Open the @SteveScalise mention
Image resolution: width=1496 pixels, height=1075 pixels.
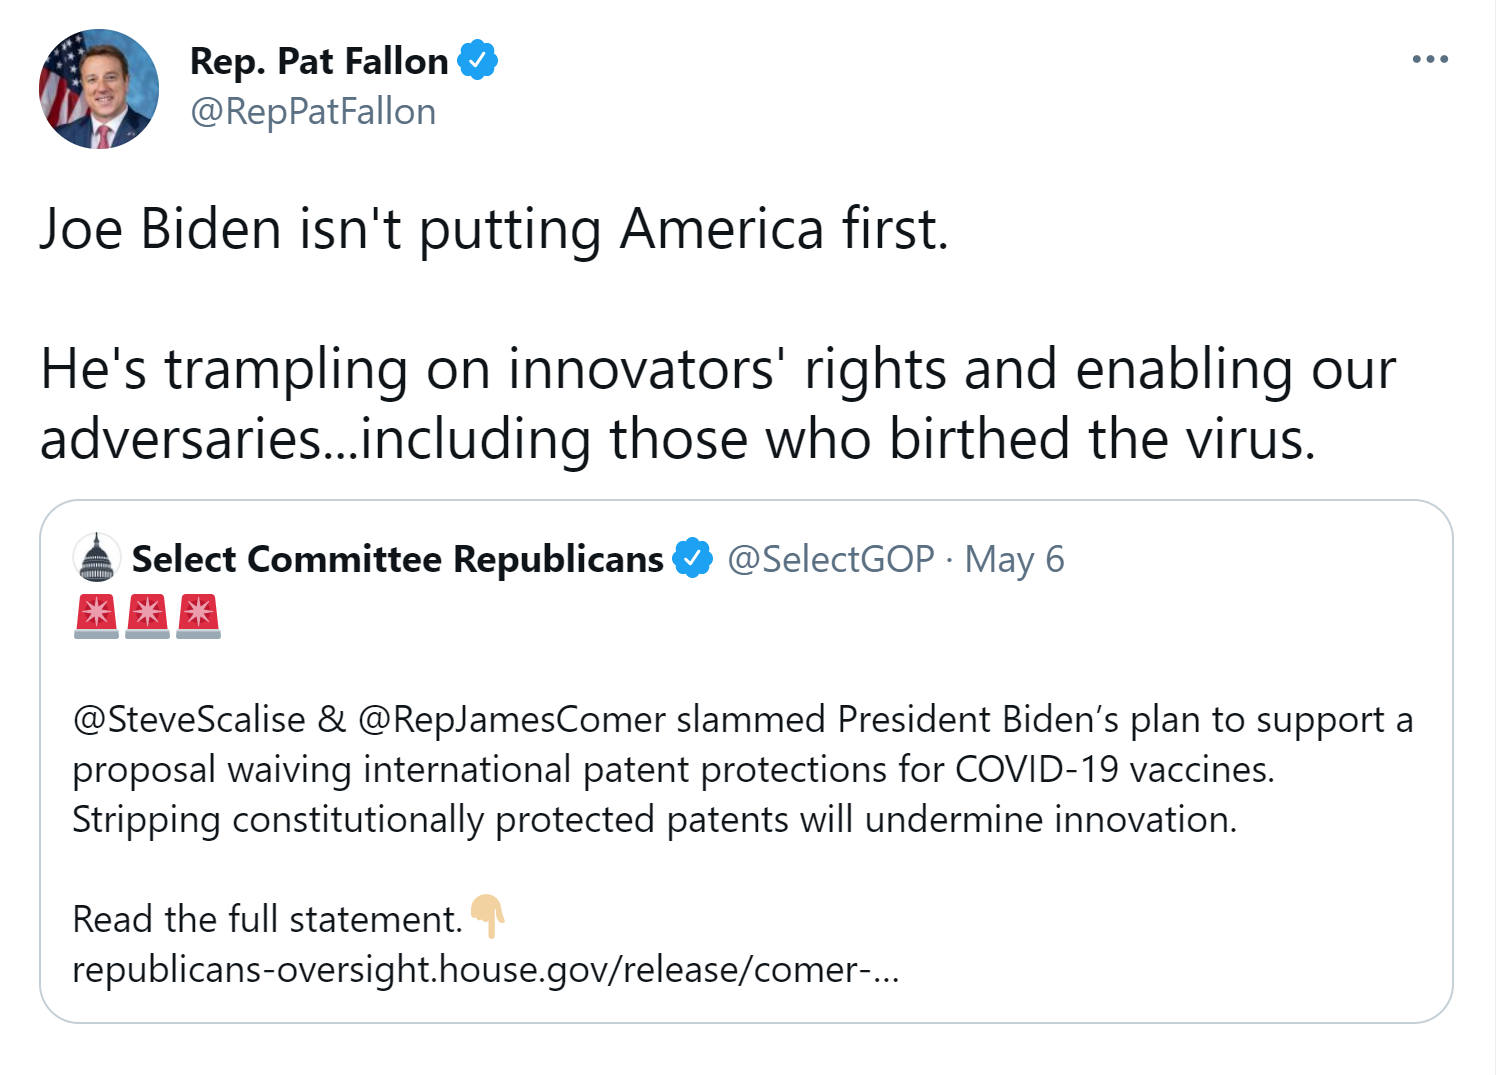point(189,719)
